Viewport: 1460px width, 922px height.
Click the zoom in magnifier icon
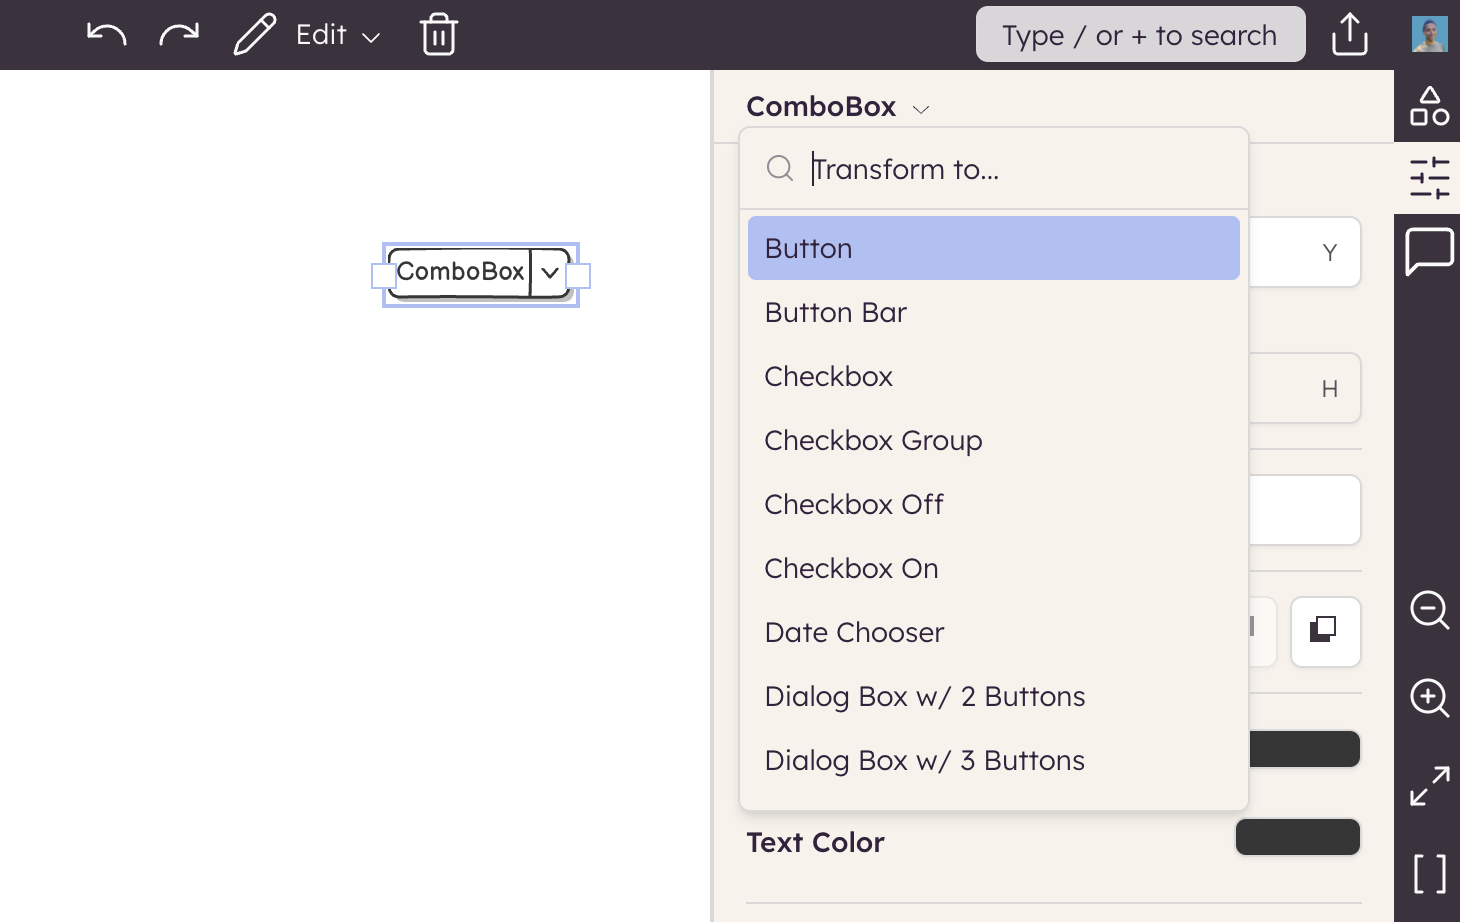(x=1429, y=697)
